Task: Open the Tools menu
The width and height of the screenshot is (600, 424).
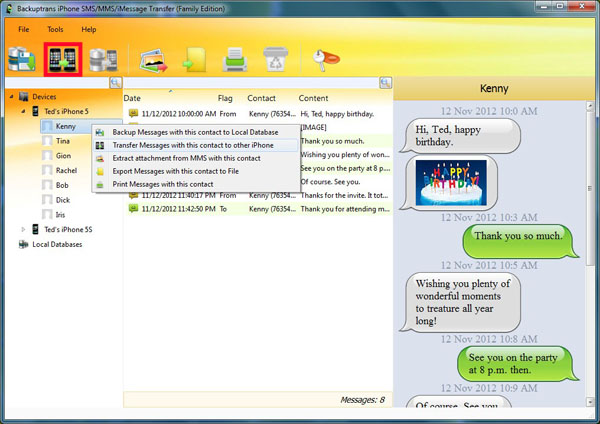Action: tap(55, 29)
